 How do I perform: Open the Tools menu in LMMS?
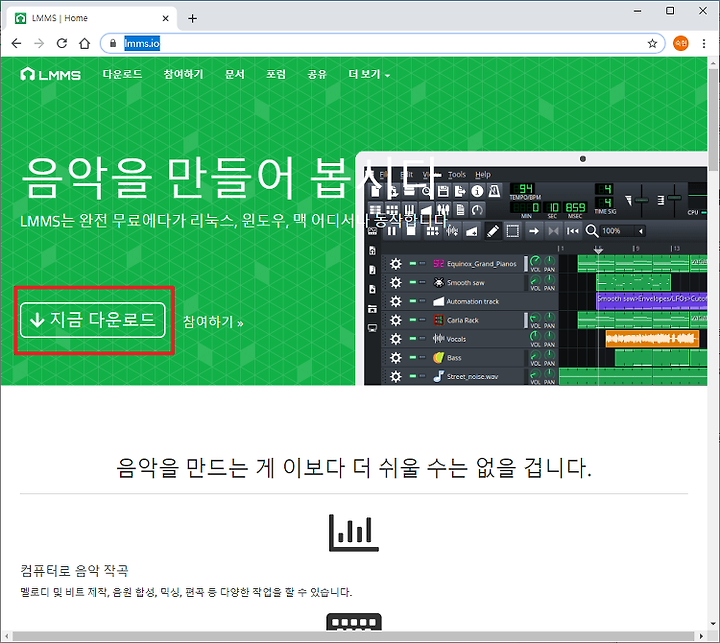pyautogui.click(x=457, y=175)
